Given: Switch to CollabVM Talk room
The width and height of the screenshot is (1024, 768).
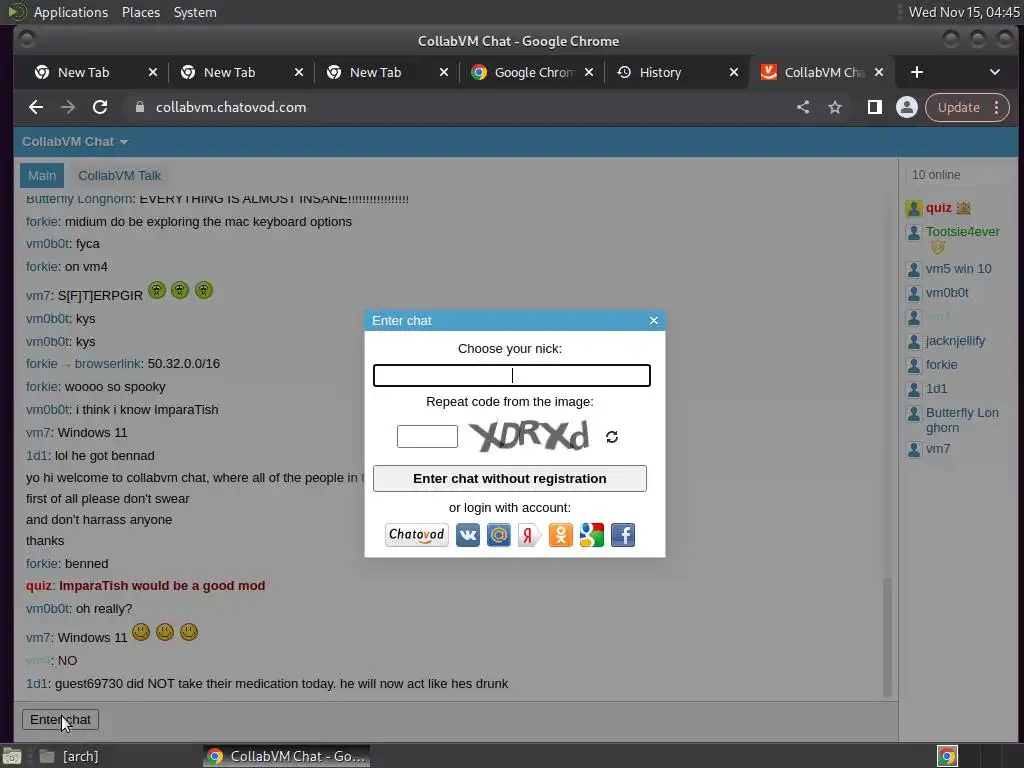Looking at the screenshot, I should click(x=120, y=176).
